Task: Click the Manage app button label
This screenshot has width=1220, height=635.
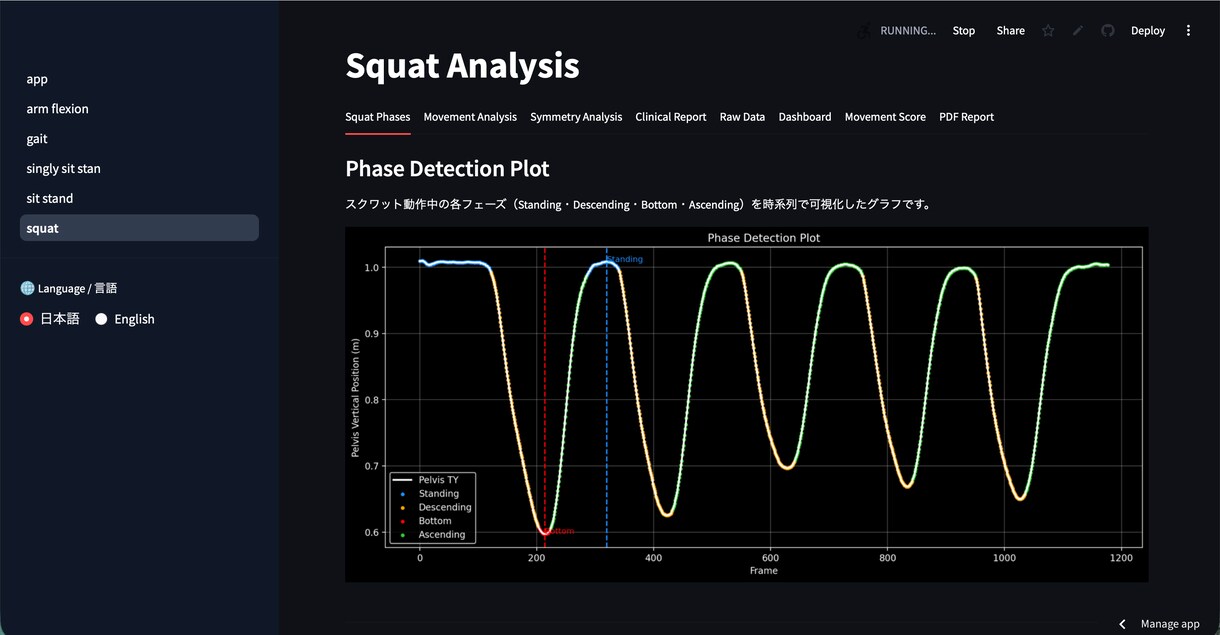Action: point(1170,624)
